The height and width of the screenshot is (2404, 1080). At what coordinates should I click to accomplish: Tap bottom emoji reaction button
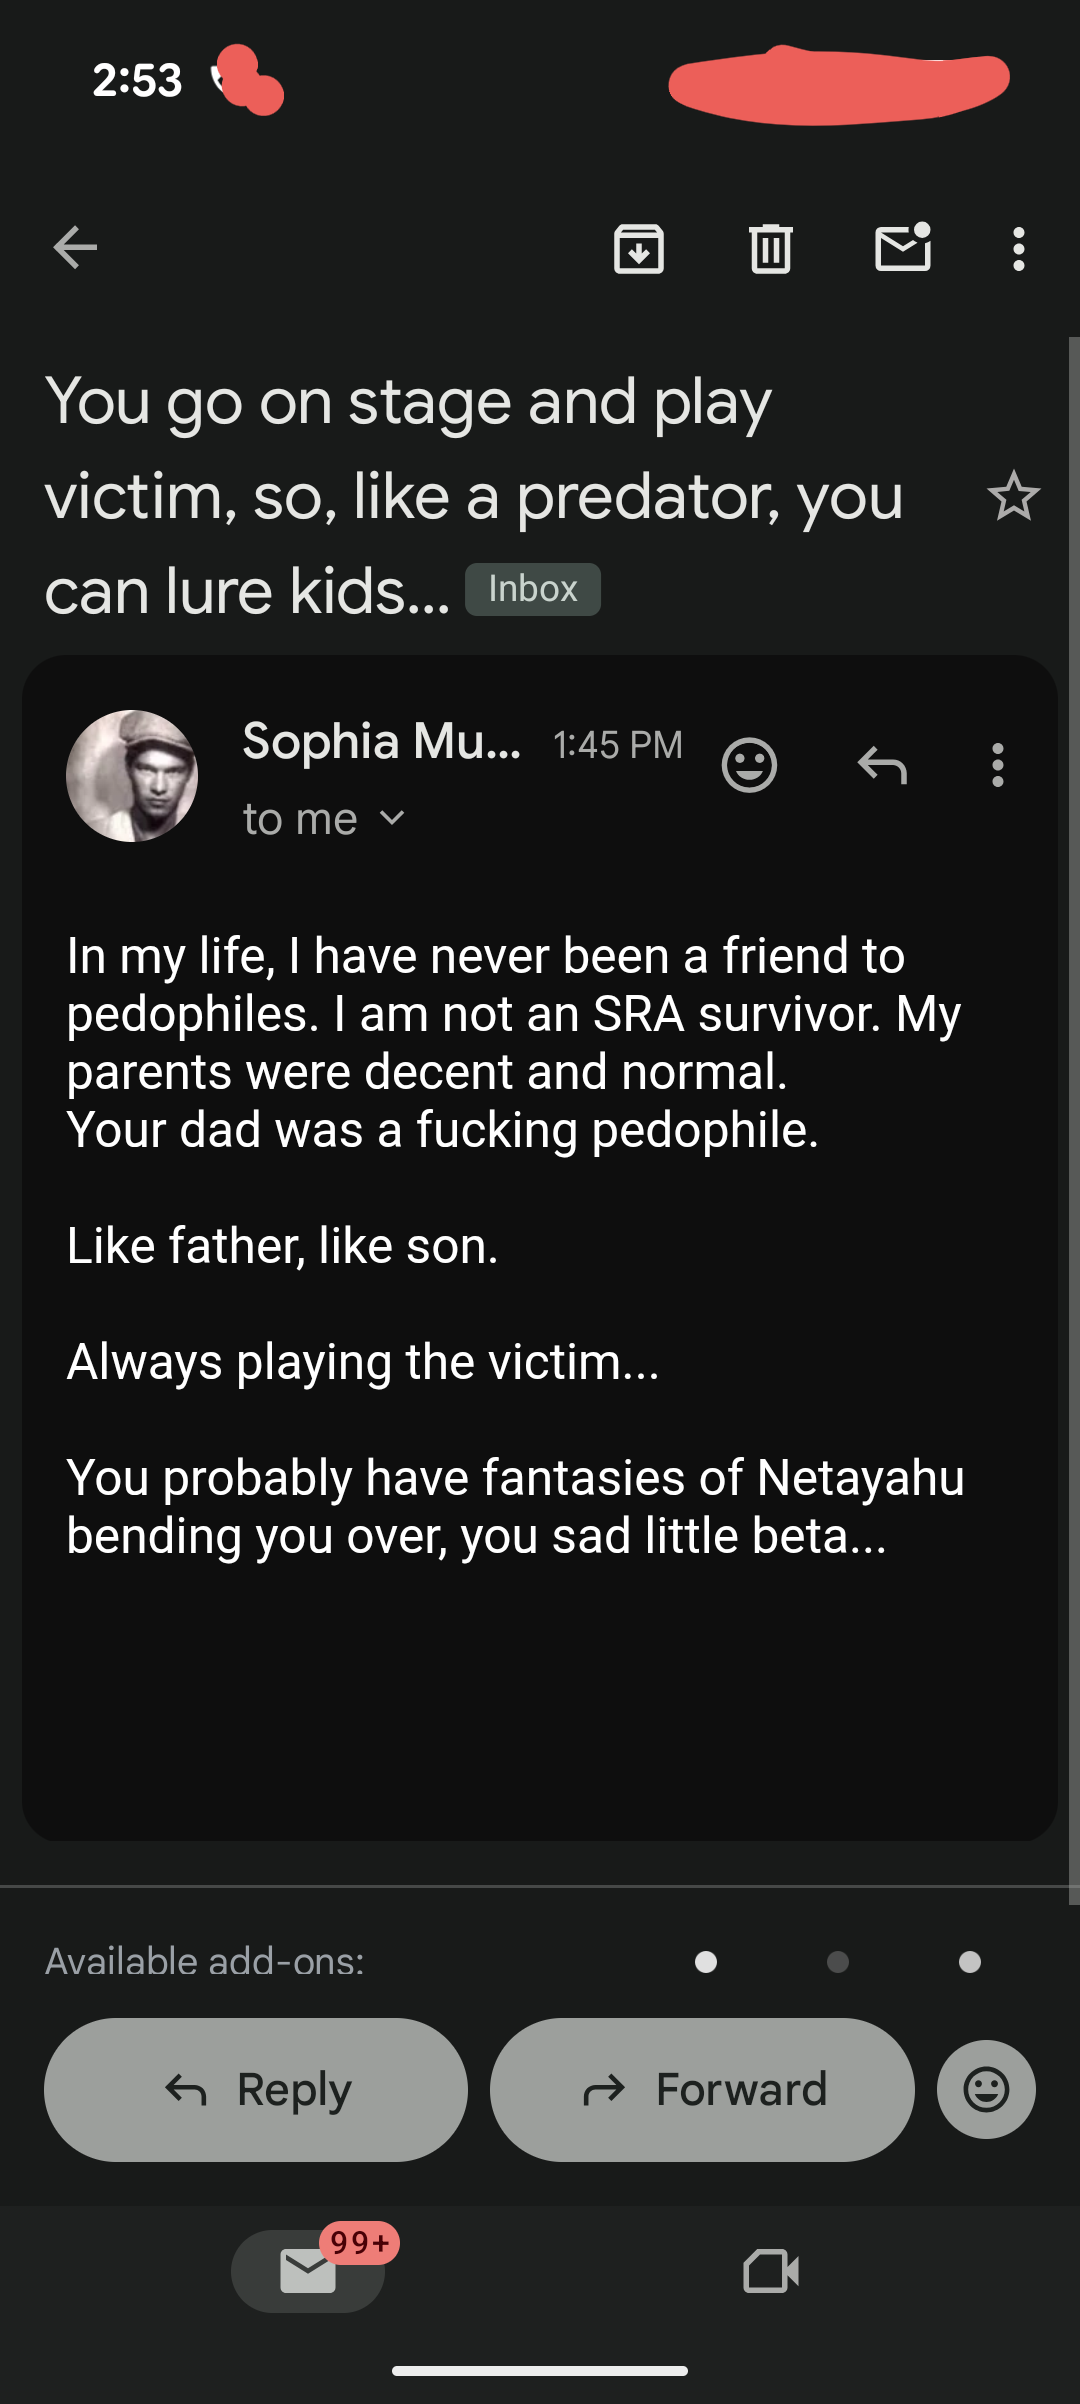point(986,2089)
